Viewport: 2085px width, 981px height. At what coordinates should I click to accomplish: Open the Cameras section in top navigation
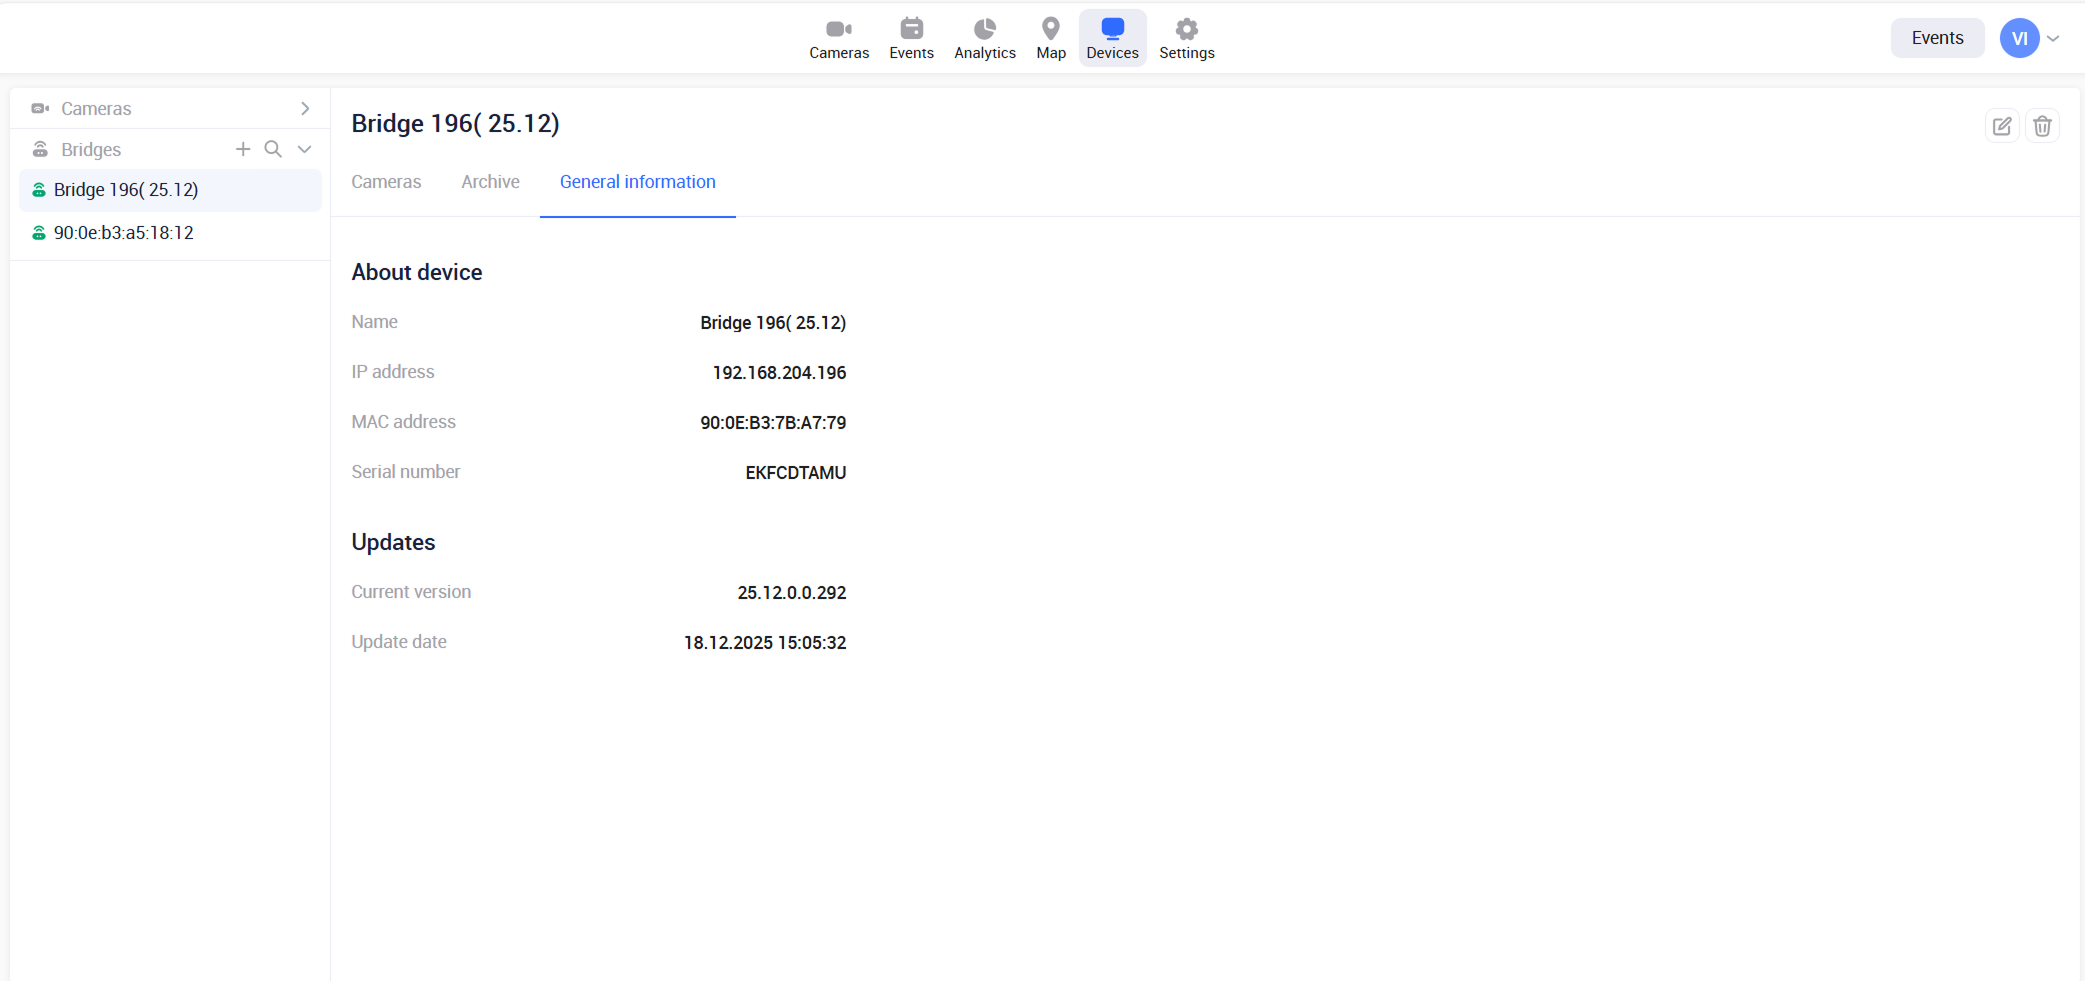838,39
